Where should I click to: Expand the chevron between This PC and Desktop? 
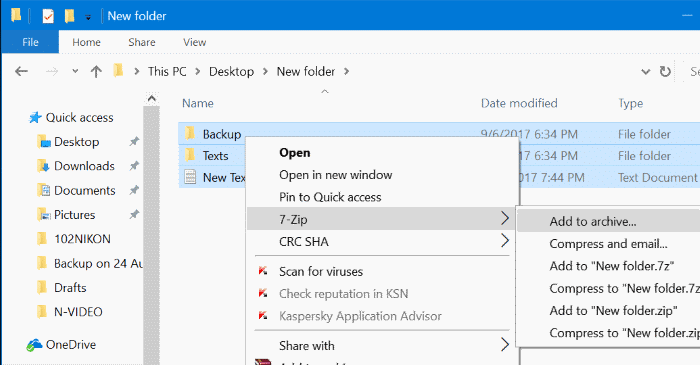tap(198, 71)
